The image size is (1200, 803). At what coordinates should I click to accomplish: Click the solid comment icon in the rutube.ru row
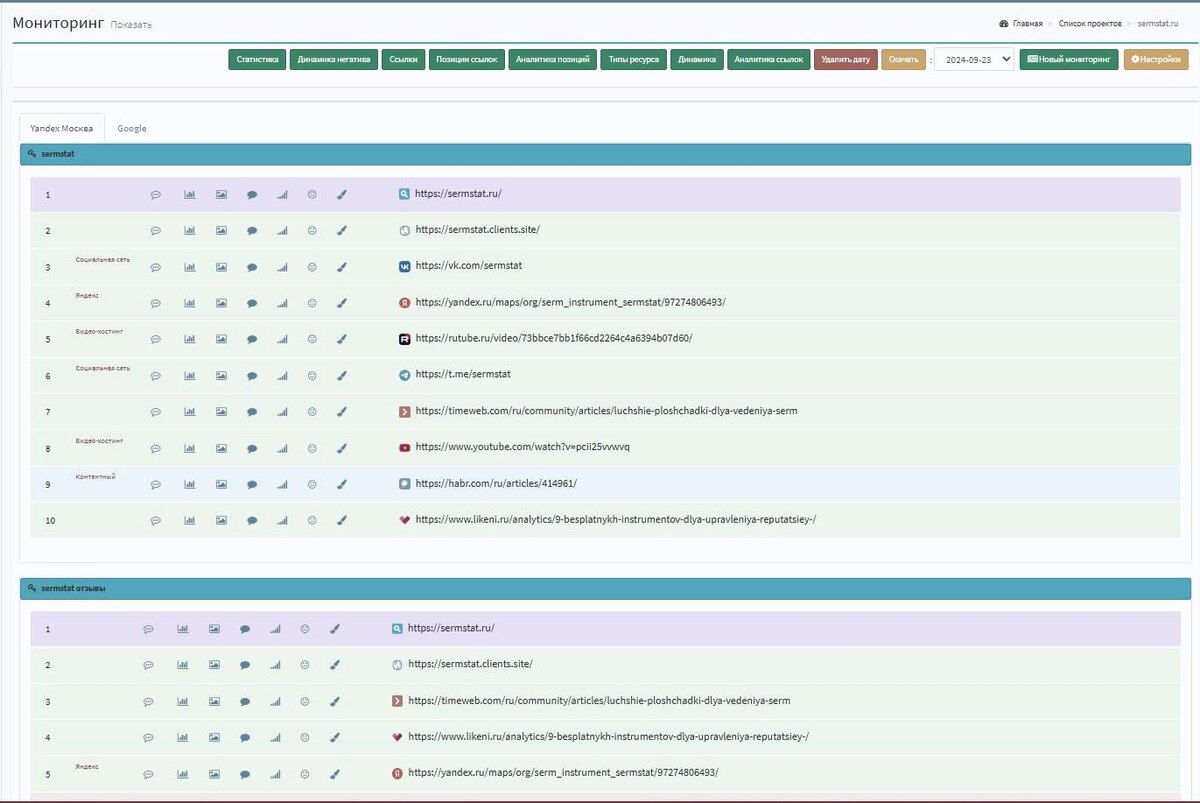[252, 340]
